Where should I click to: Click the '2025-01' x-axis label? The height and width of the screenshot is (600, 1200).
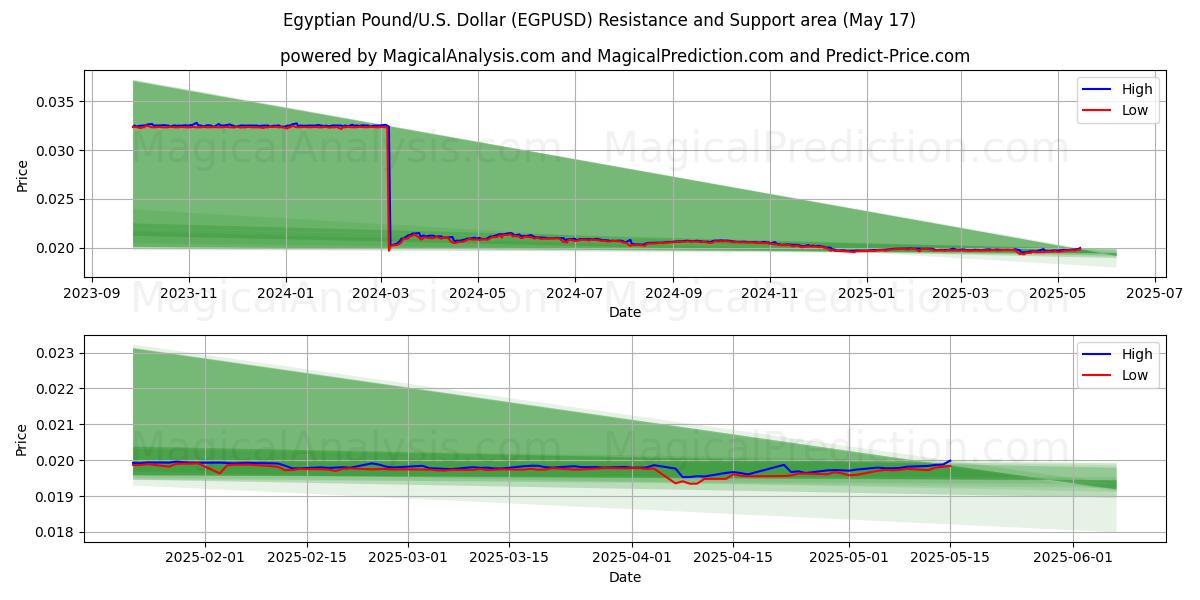[865, 294]
